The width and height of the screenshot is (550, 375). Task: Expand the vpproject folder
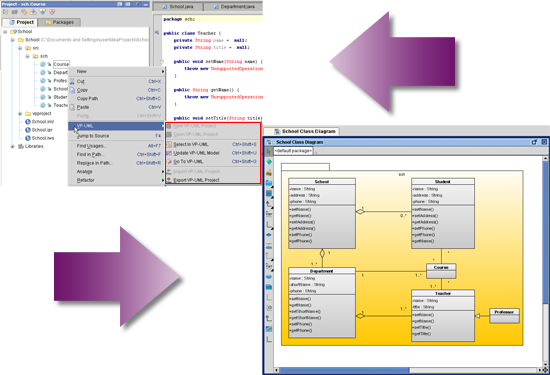20,114
